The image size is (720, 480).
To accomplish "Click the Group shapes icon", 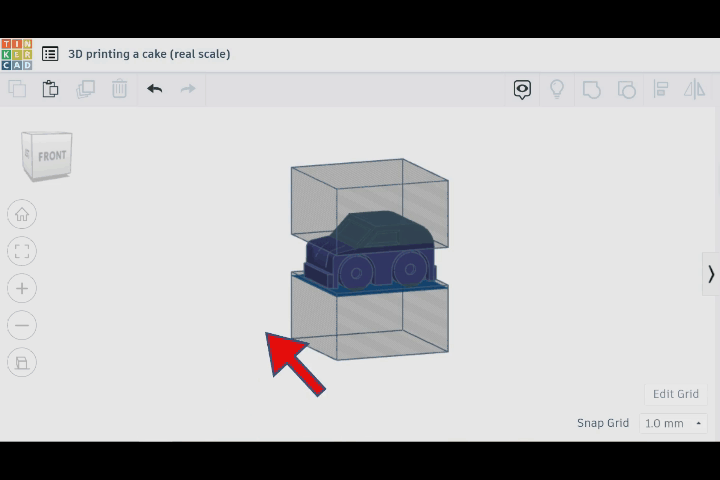I will tap(591, 89).
